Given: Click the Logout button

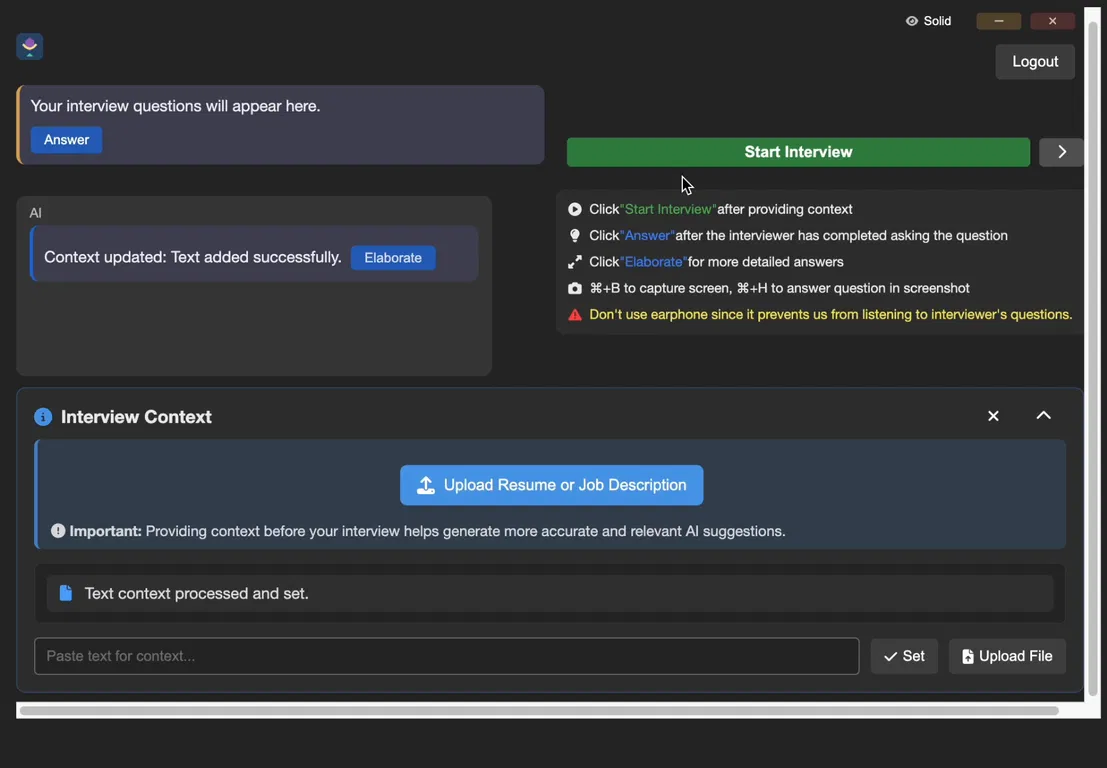Looking at the screenshot, I should pyautogui.click(x=1035, y=62).
